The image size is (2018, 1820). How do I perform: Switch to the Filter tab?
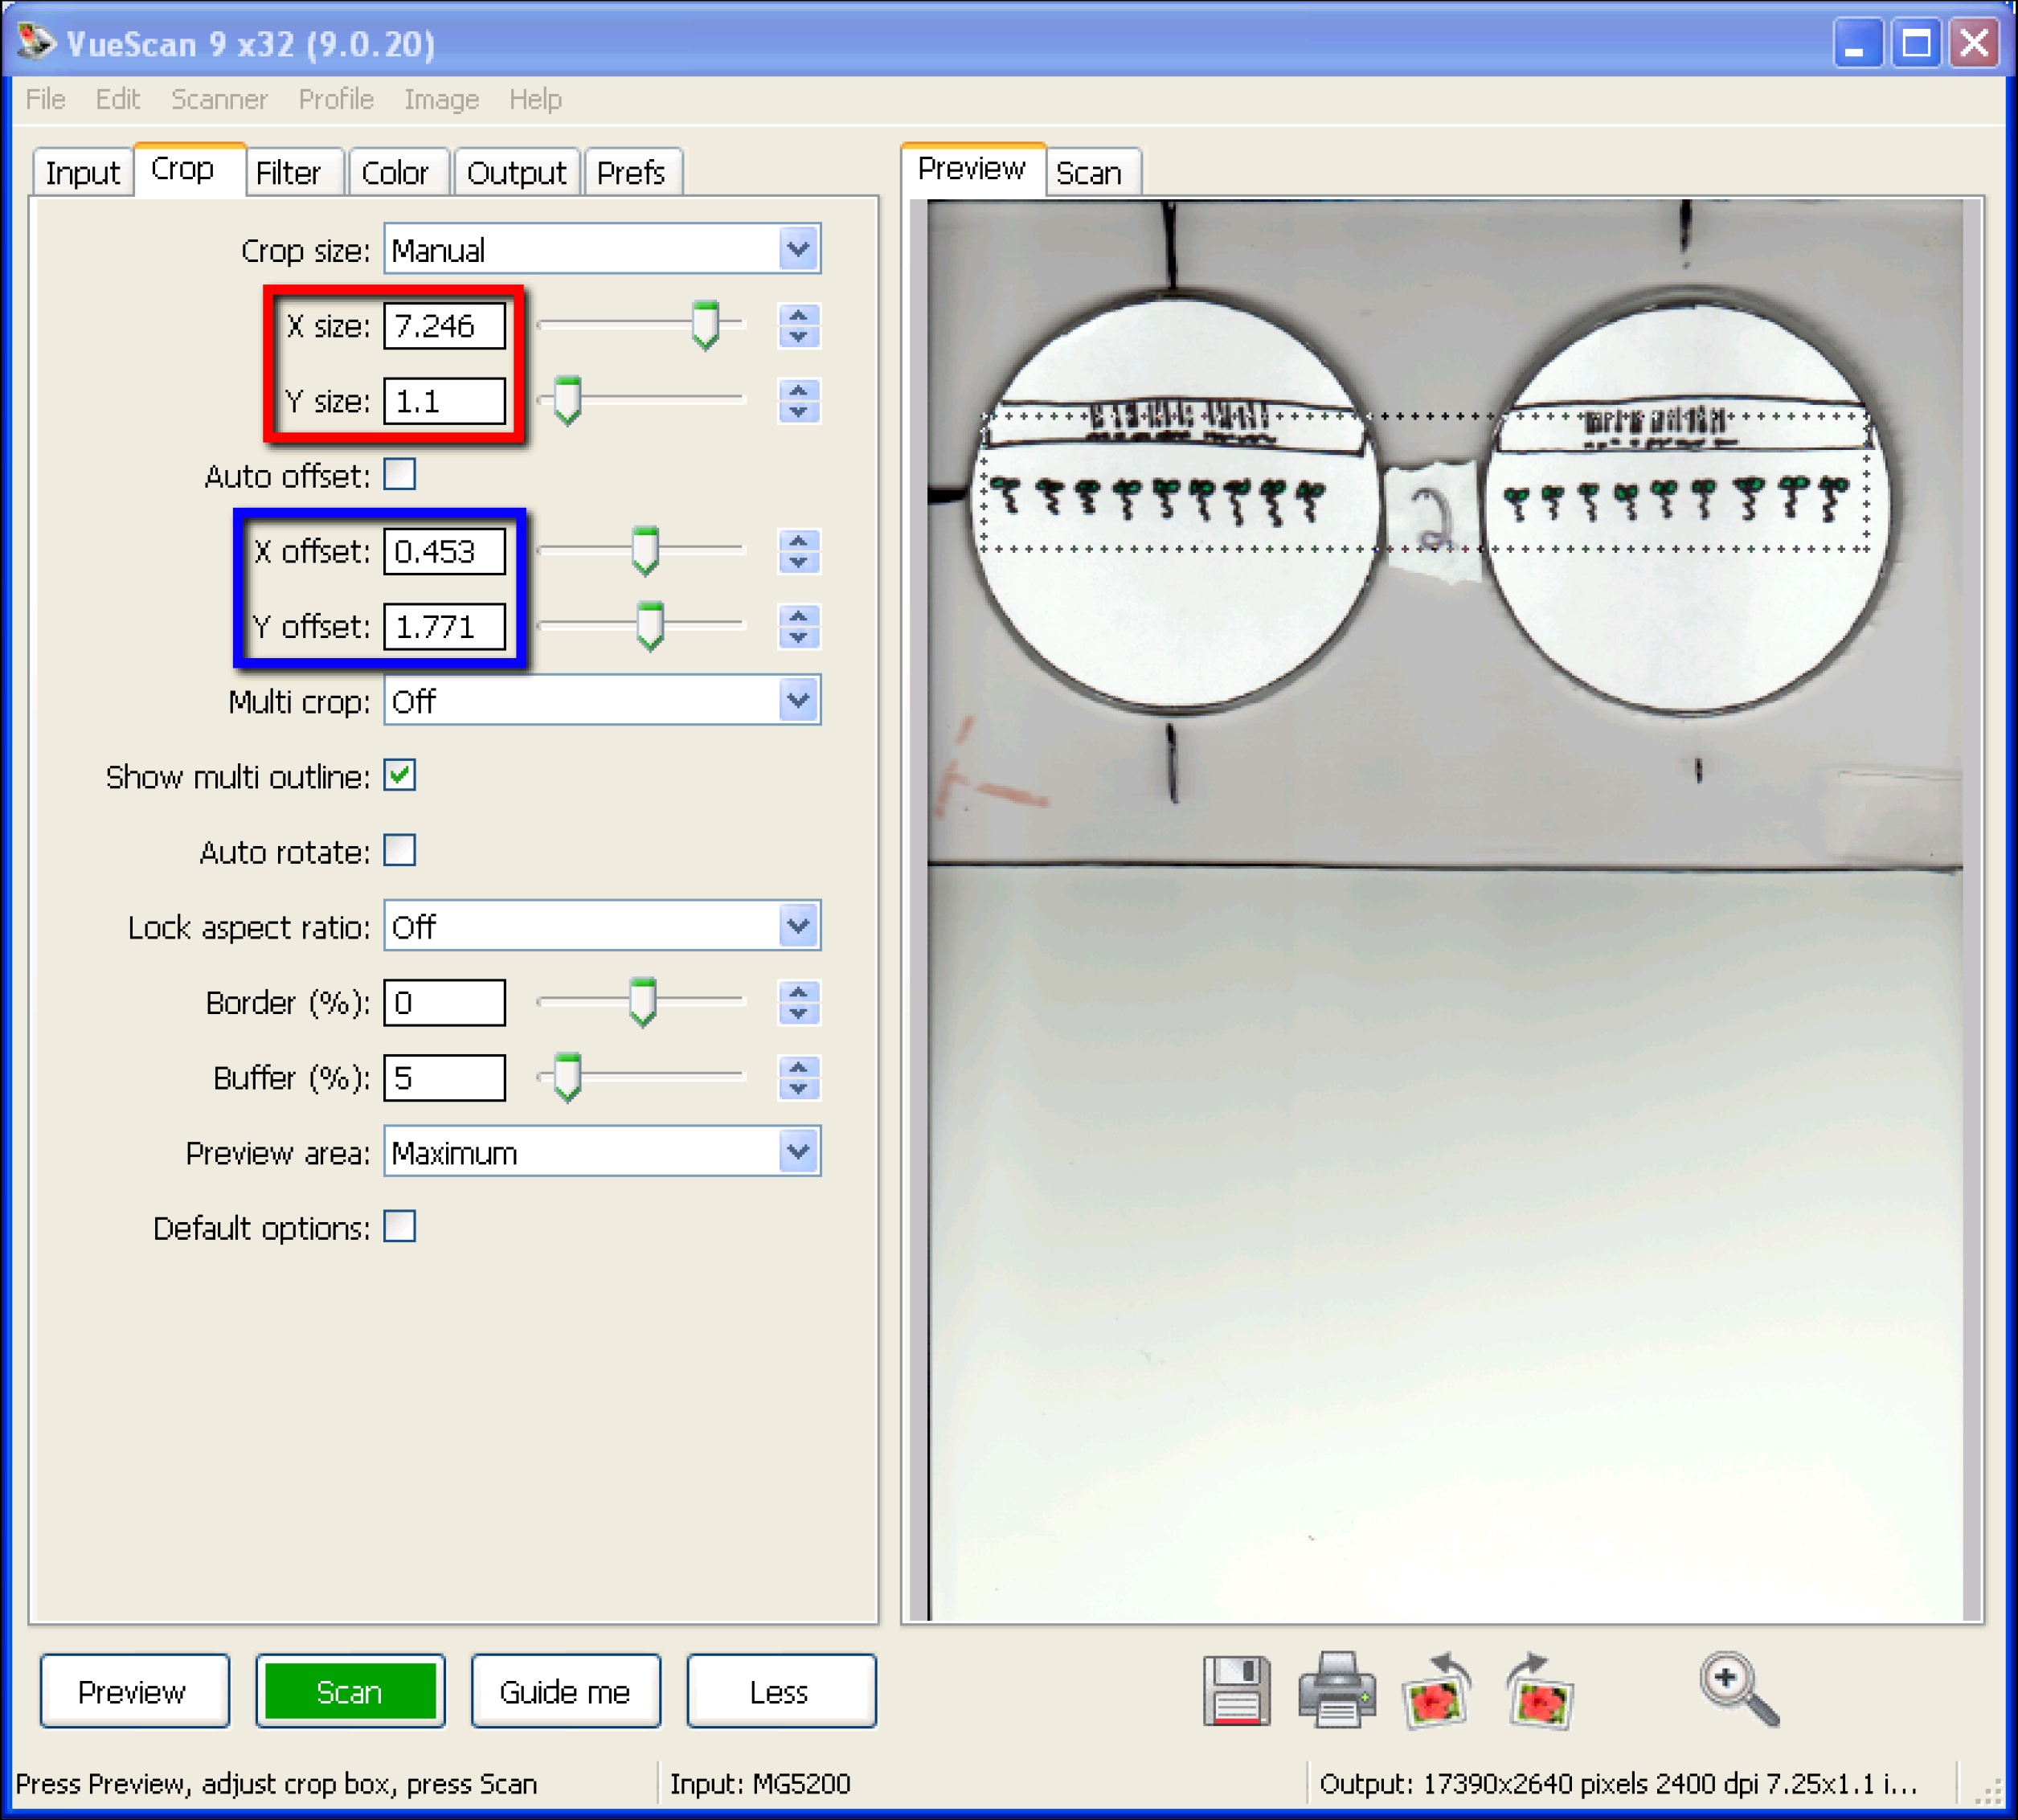pyautogui.click(x=288, y=173)
